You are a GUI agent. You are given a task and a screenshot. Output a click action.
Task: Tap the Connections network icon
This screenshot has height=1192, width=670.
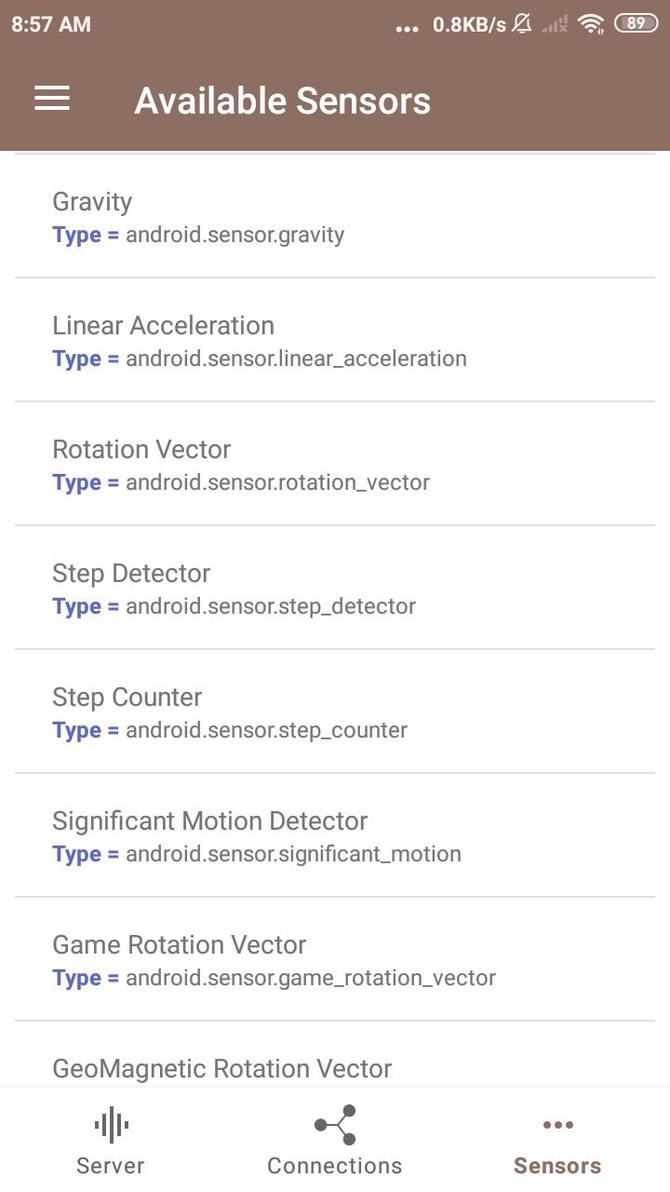point(334,1124)
